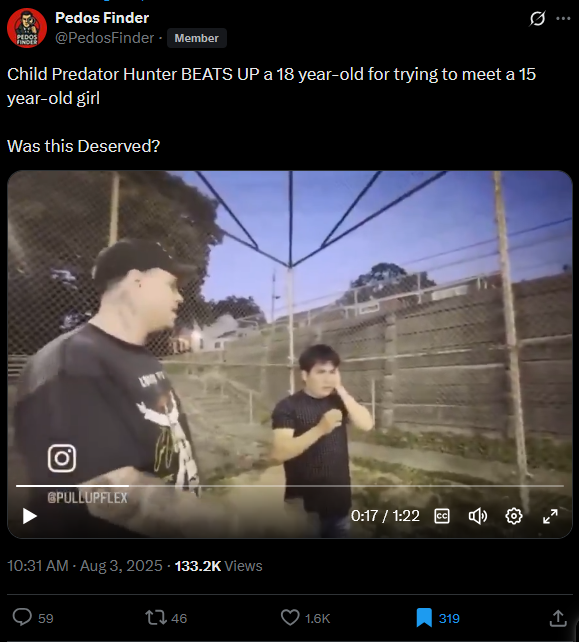Open Pedos Finder profile picture
Image resolution: width=579 pixels, height=642 pixels.
27,28
